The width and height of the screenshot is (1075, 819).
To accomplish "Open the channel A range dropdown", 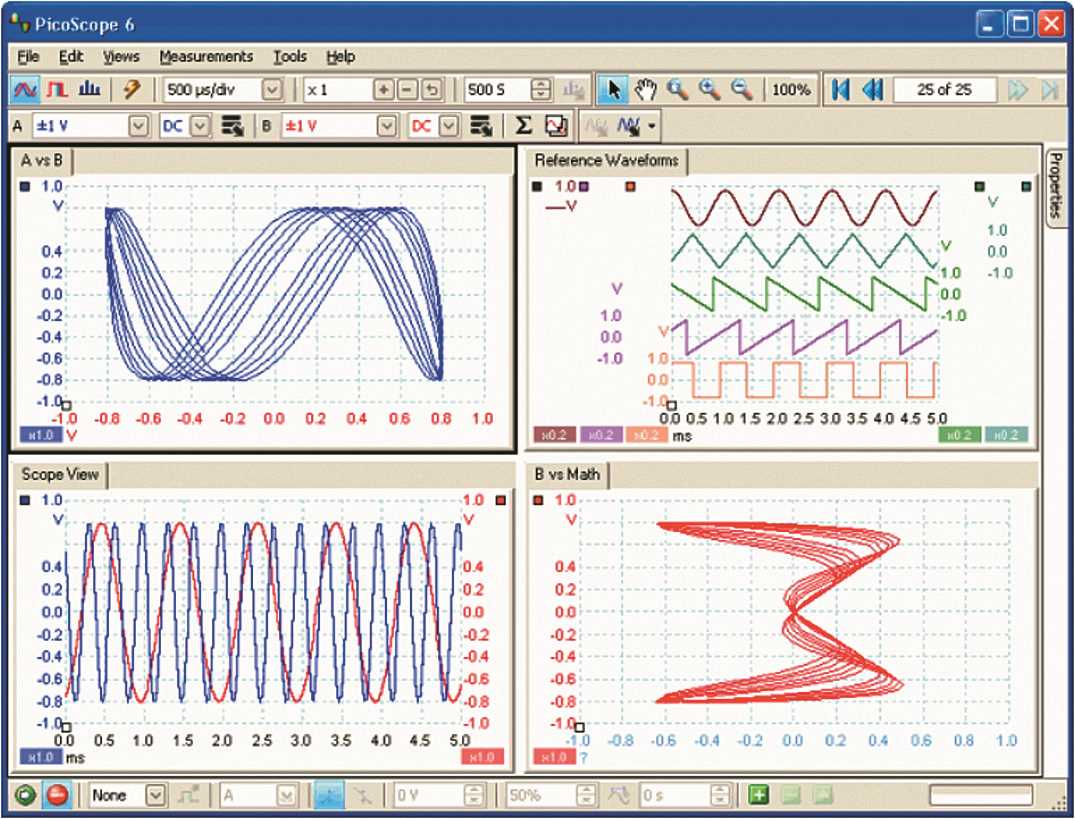I will 137,125.
